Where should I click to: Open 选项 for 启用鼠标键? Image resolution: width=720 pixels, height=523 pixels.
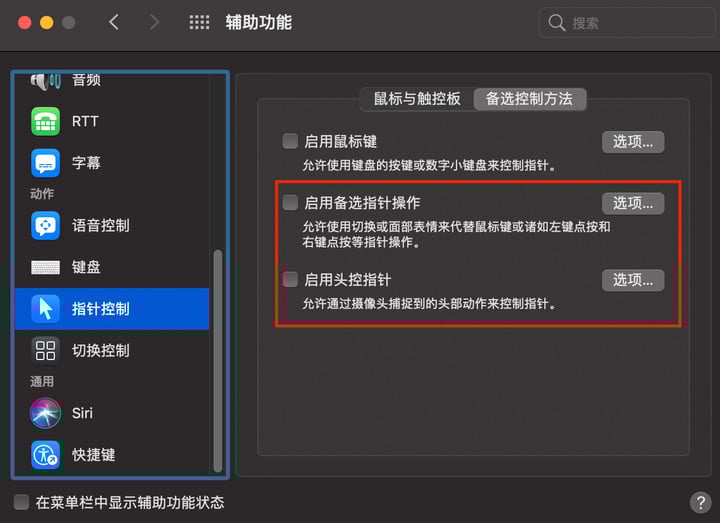[x=633, y=141]
